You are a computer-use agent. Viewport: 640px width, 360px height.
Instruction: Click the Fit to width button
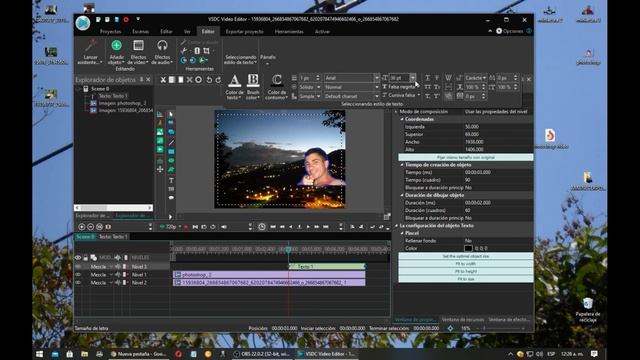pos(466,264)
